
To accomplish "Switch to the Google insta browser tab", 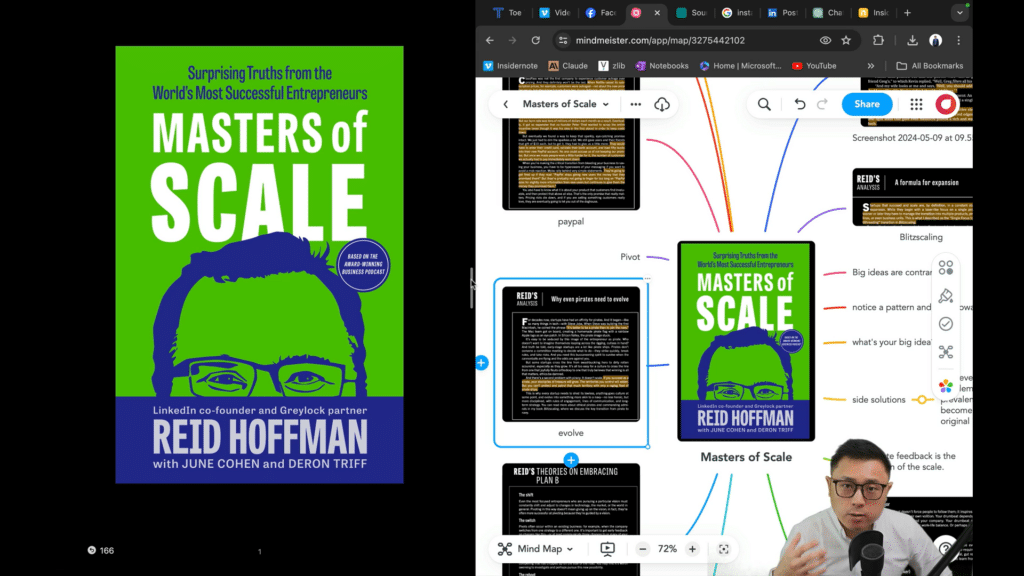I will tap(737, 12).
